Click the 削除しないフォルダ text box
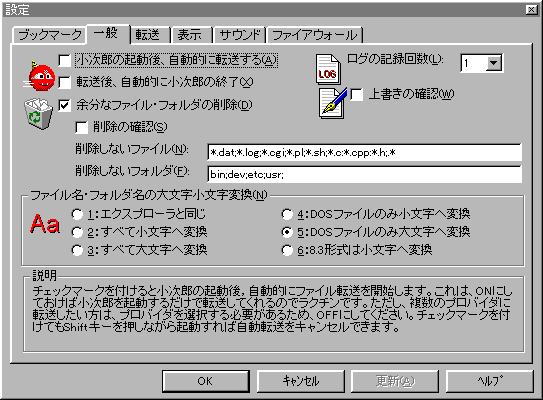This screenshot has height=400, width=543. click(365, 174)
